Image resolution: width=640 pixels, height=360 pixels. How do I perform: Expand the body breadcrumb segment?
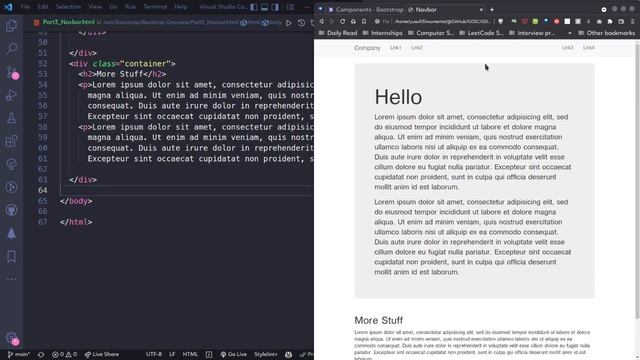point(272,22)
